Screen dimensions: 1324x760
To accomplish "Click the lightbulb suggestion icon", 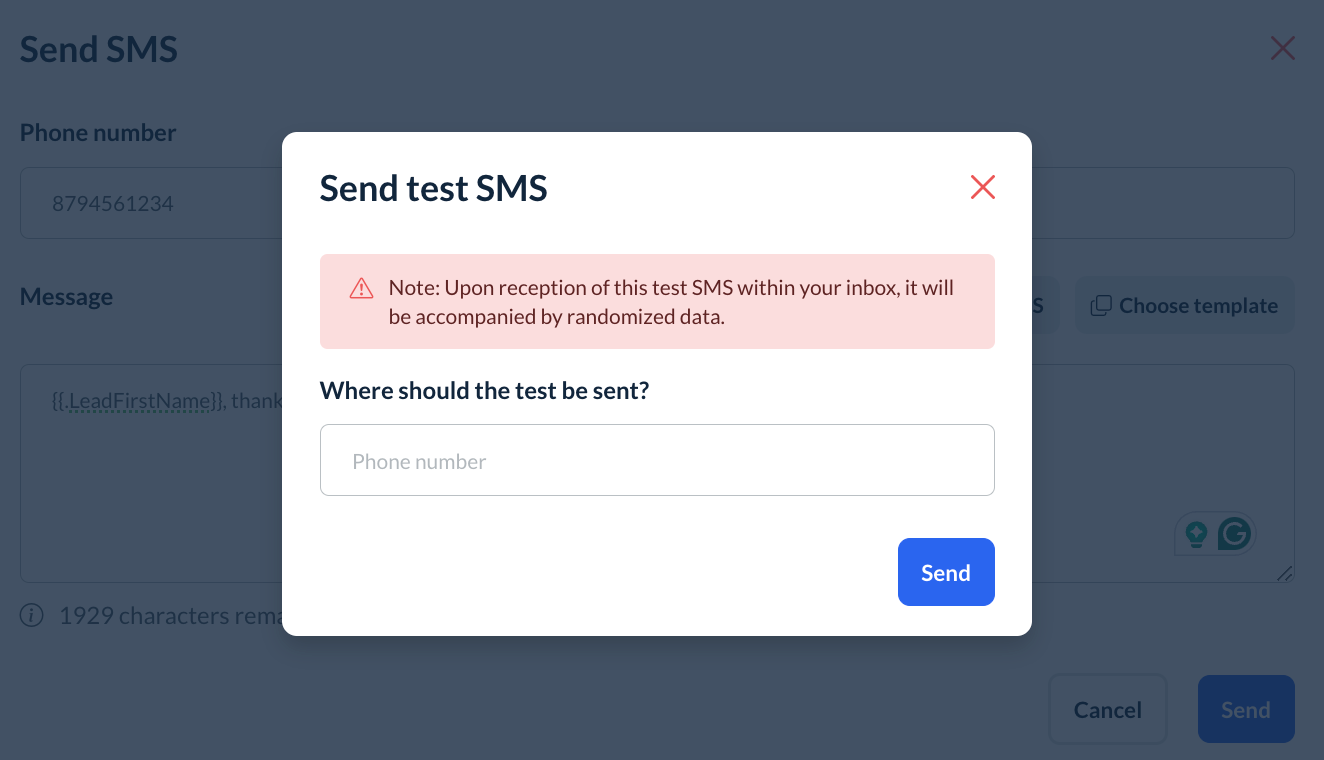I will (x=1196, y=534).
